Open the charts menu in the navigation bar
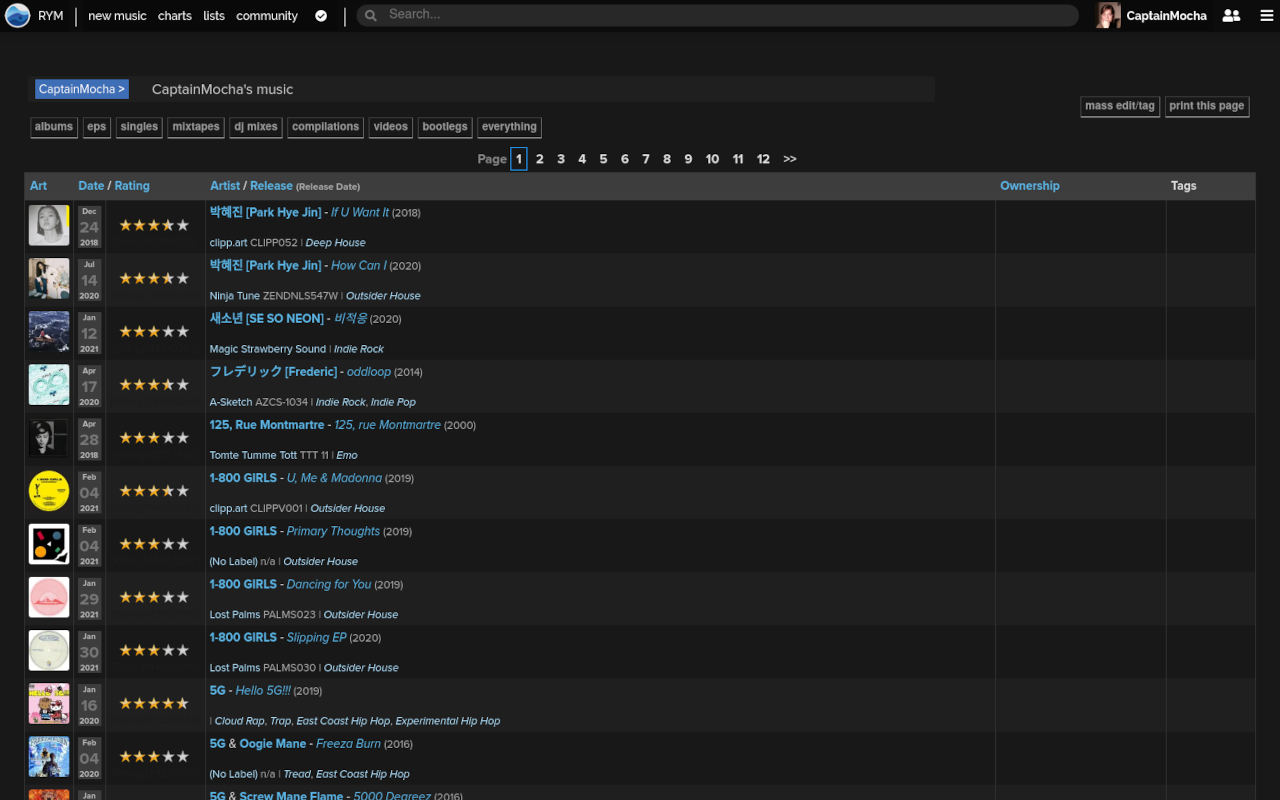 (x=174, y=16)
